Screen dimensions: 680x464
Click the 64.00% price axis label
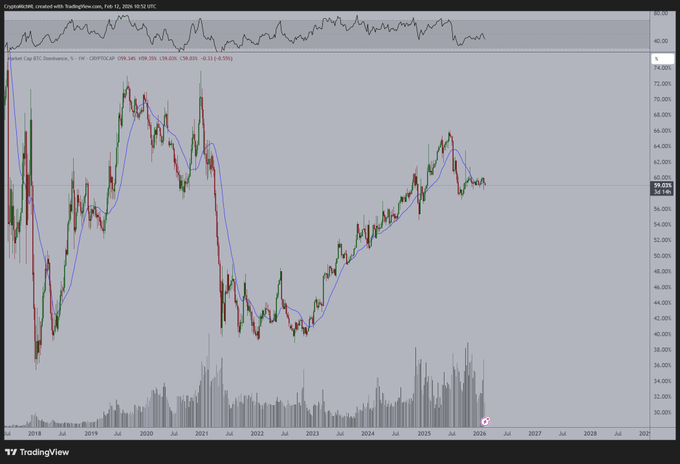click(x=662, y=146)
